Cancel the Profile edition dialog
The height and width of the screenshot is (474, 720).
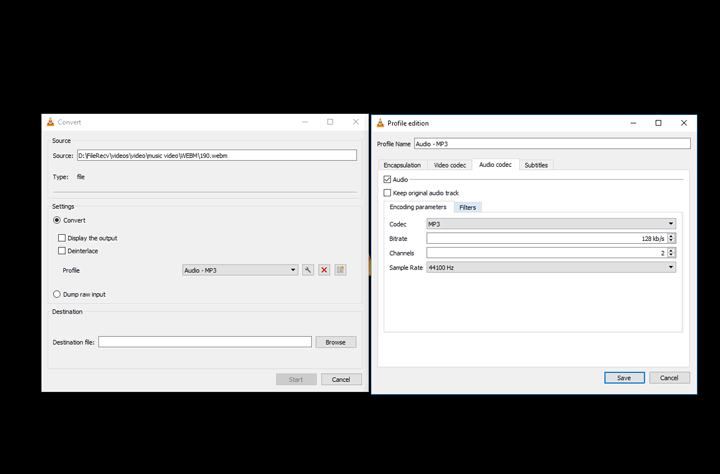(x=669, y=378)
